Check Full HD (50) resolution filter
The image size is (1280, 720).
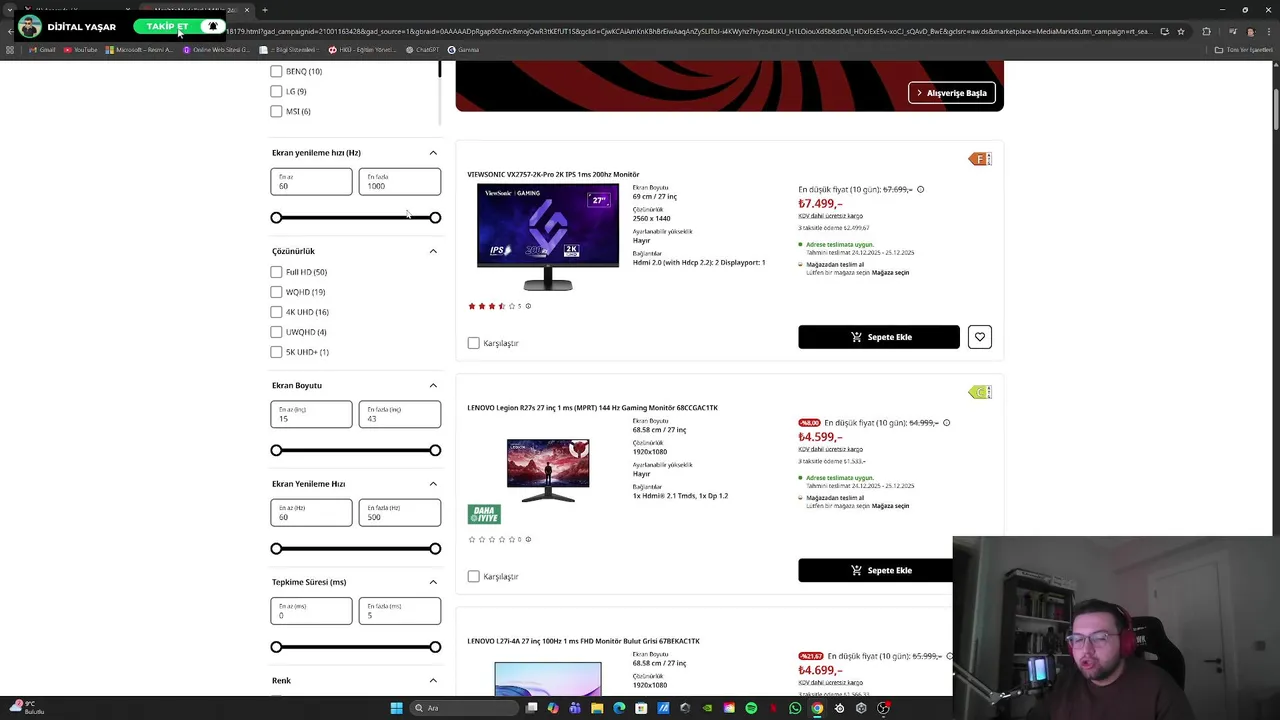[x=276, y=272]
